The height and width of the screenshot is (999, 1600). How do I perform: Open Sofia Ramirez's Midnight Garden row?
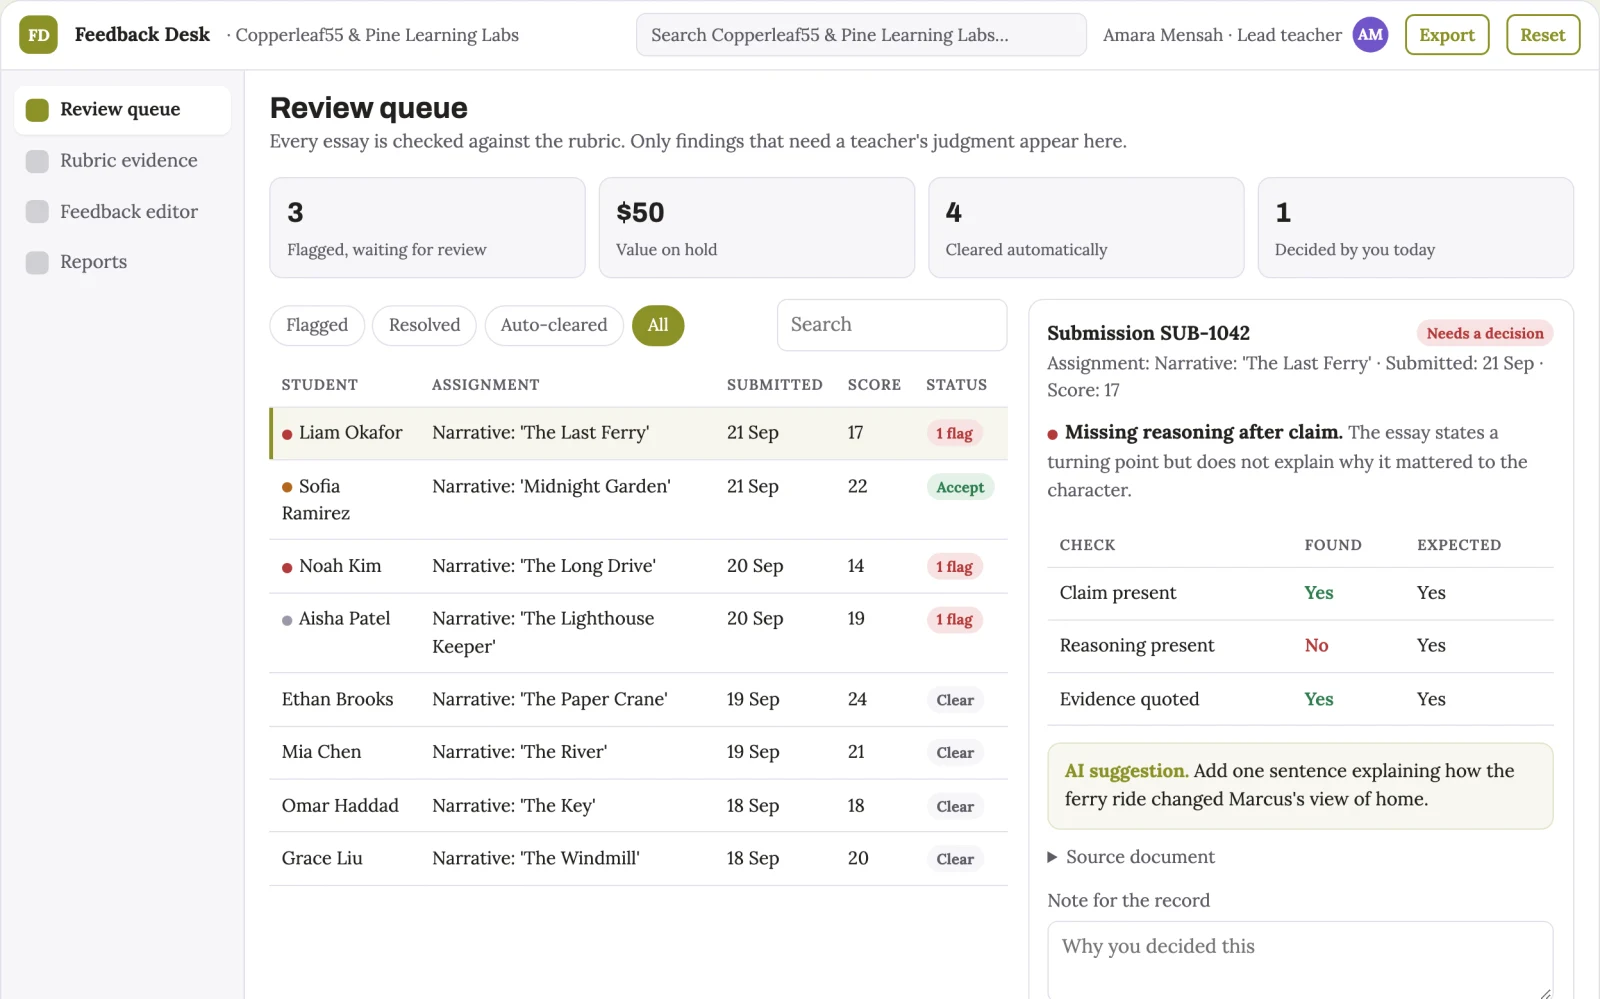(x=638, y=500)
